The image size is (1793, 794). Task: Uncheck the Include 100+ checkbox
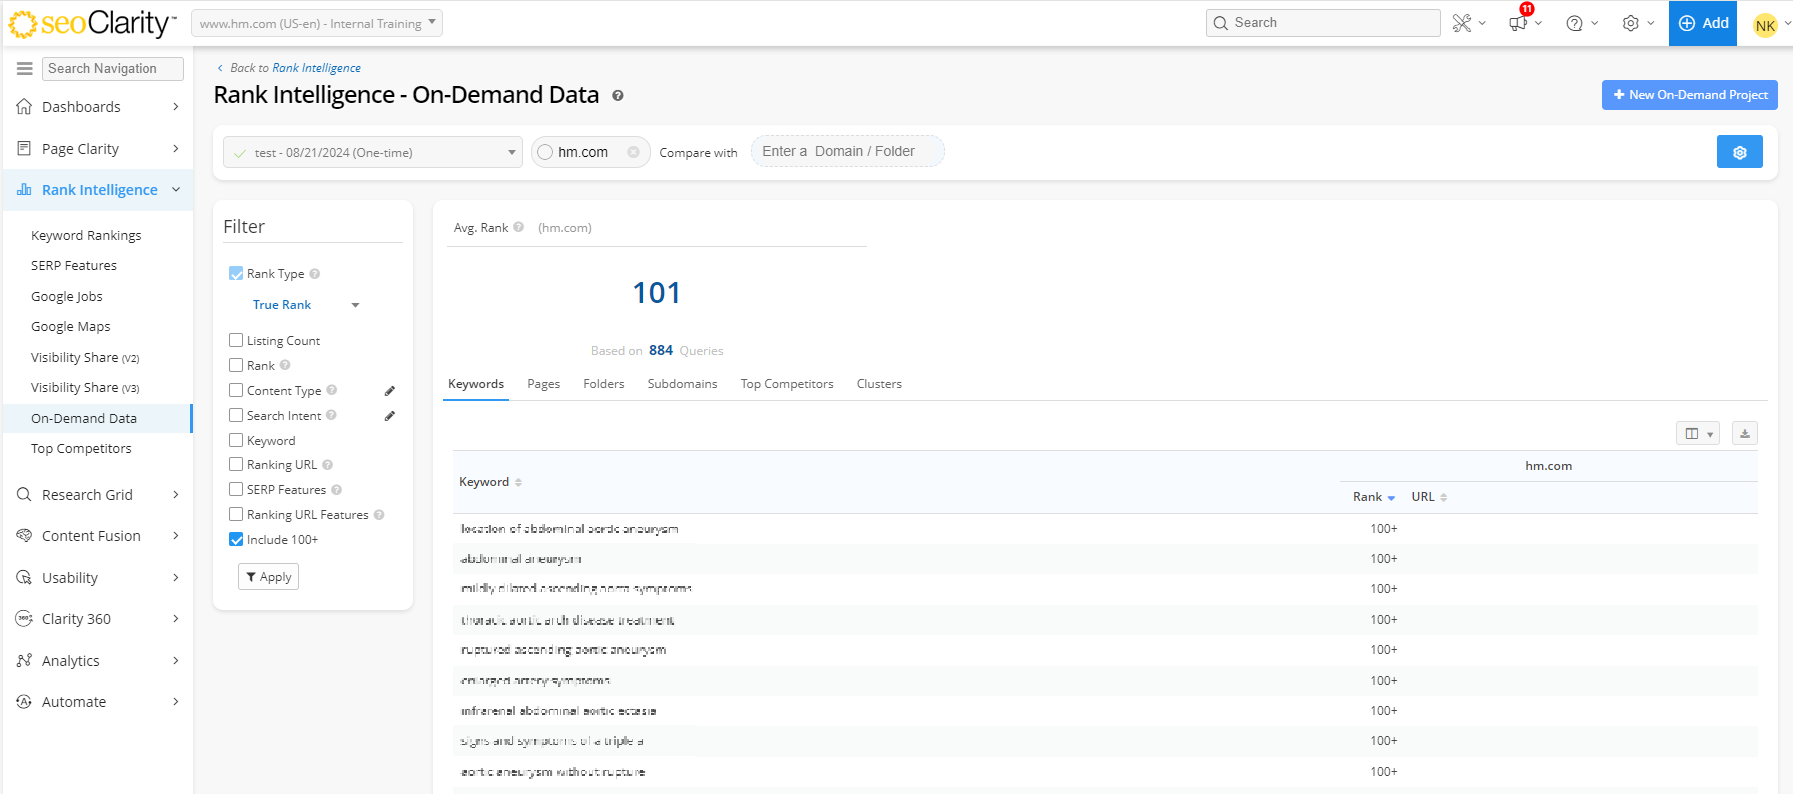pos(236,539)
